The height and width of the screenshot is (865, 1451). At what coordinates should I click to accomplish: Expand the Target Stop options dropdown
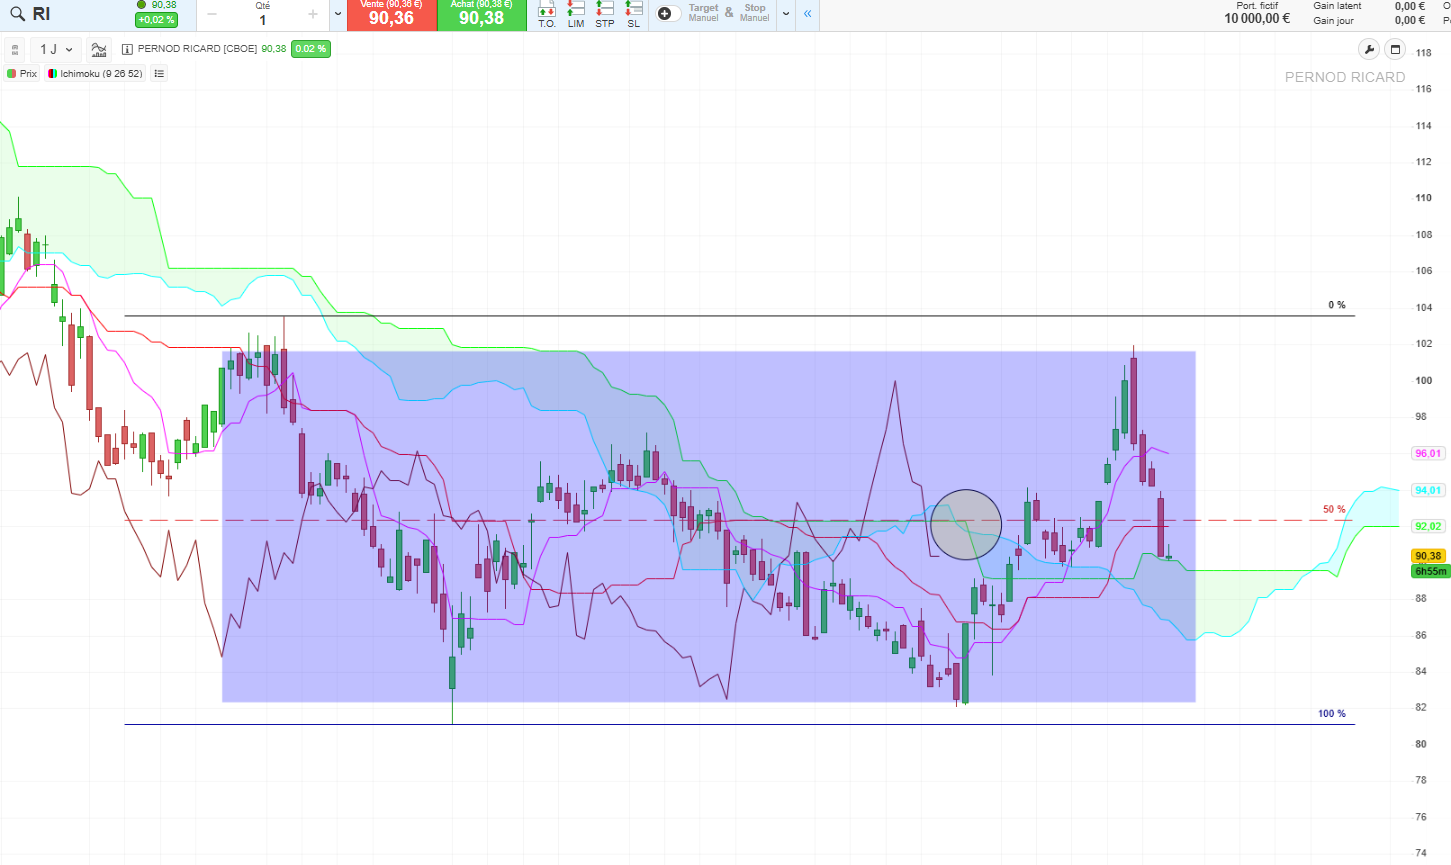pos(786,14)
